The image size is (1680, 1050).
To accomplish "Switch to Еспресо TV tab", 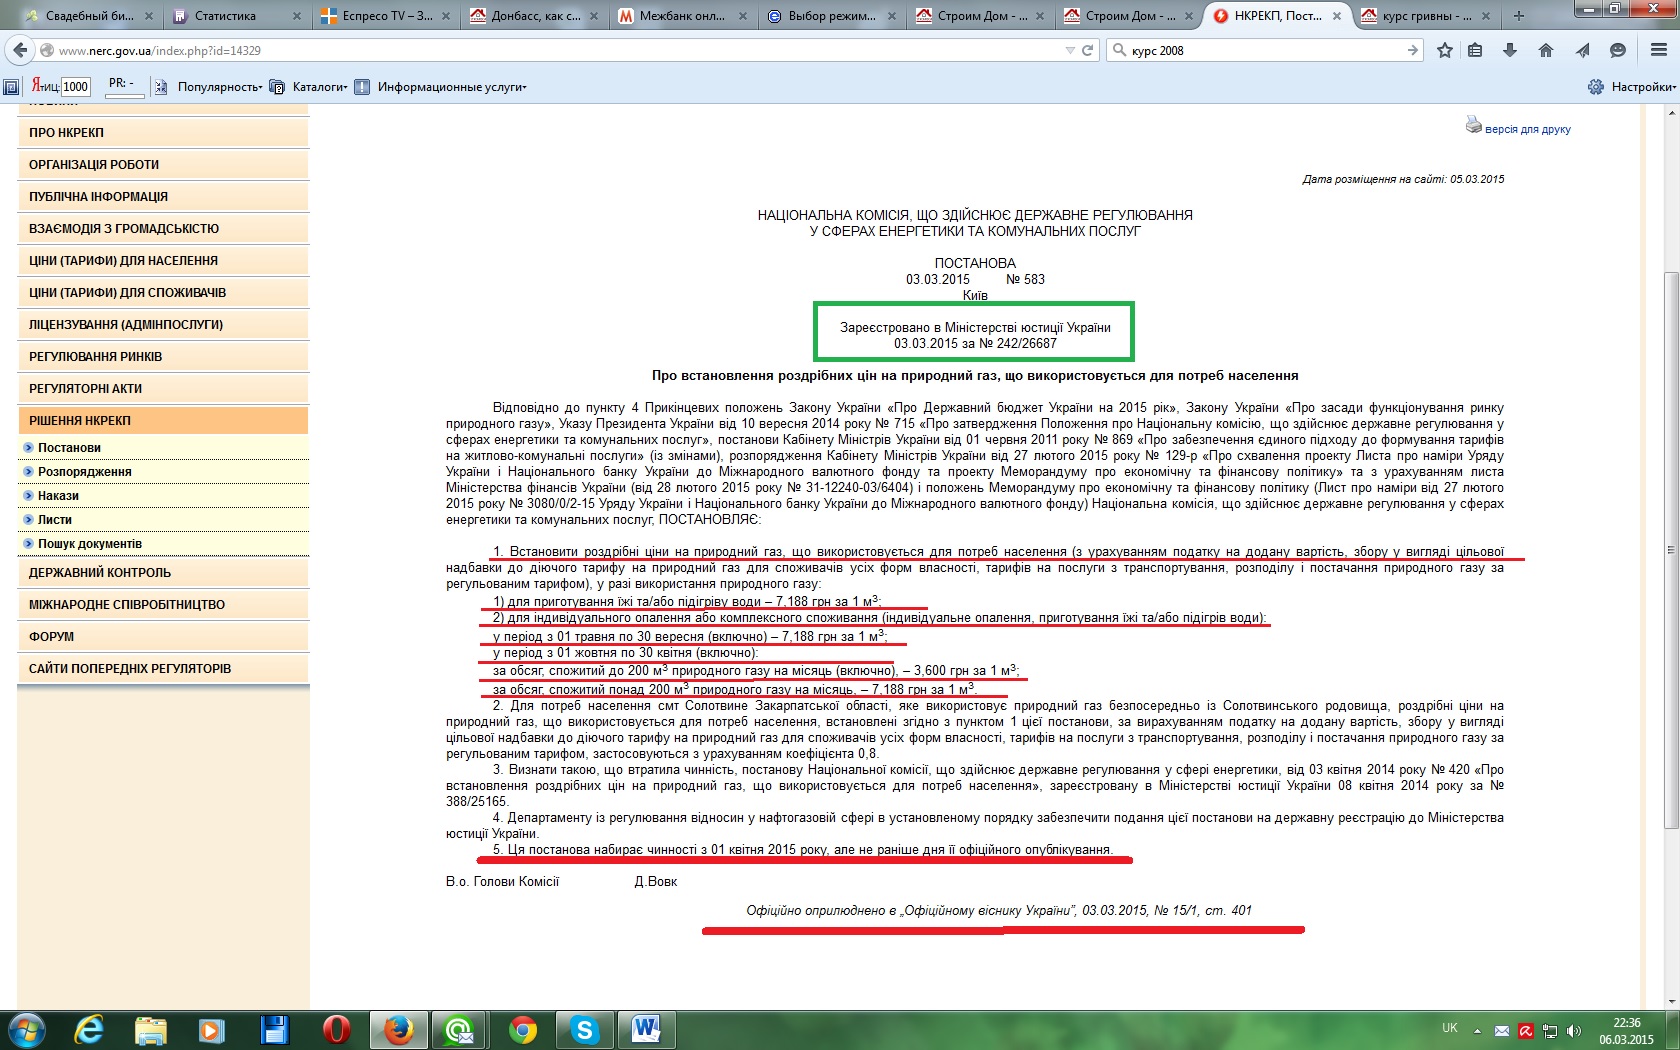I will 387,16.
